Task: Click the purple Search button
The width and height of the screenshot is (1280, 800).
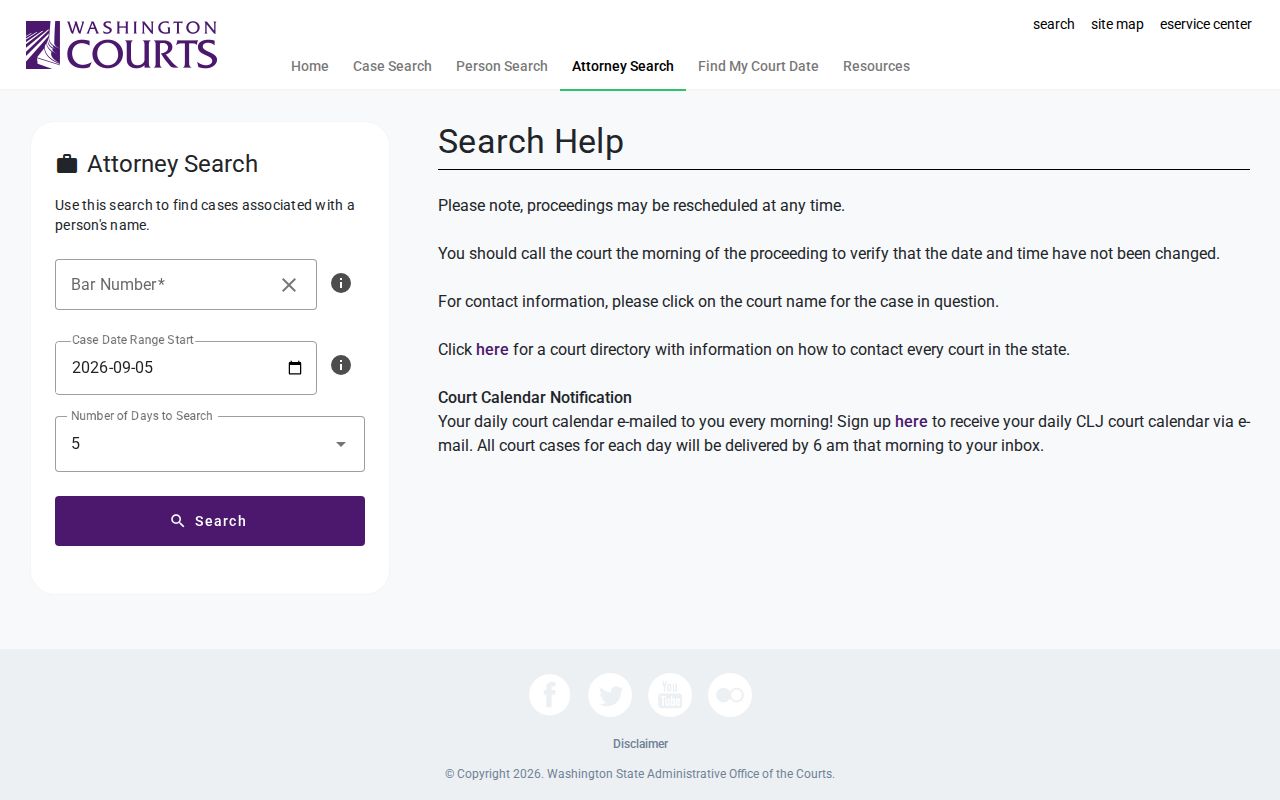Action: [210, 521]
